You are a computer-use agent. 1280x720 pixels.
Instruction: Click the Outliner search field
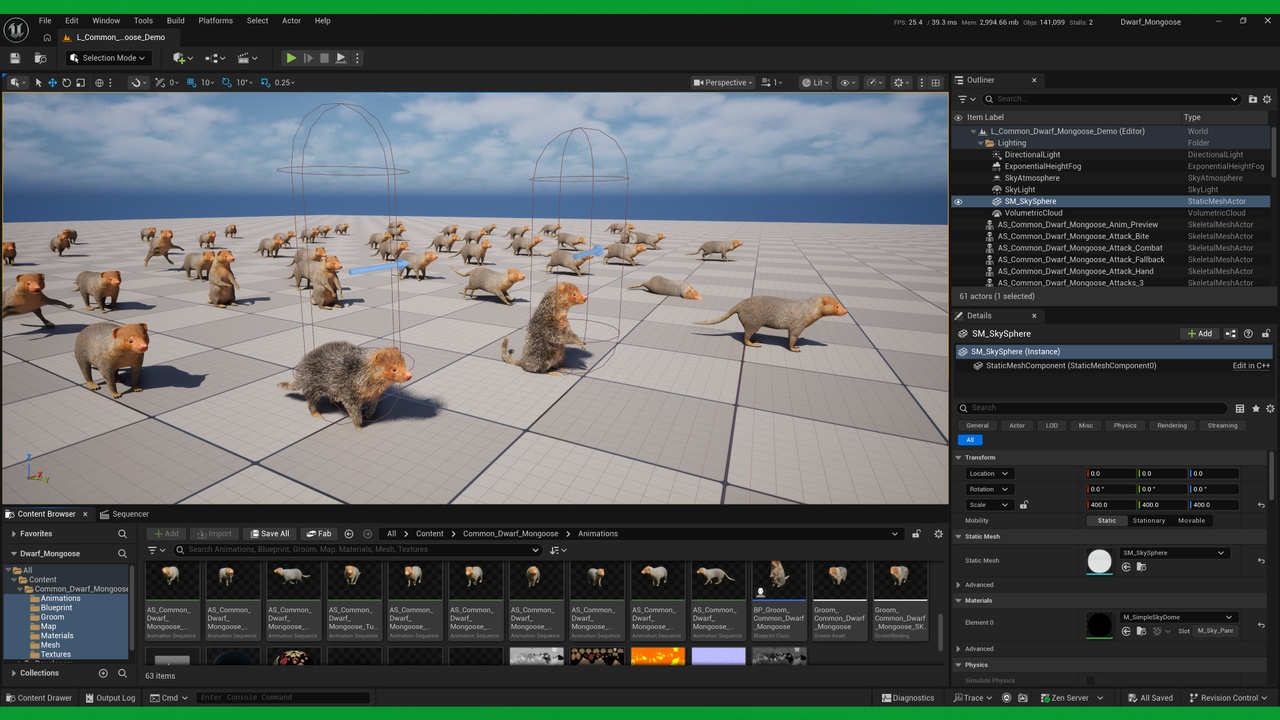coord(1110,99)
